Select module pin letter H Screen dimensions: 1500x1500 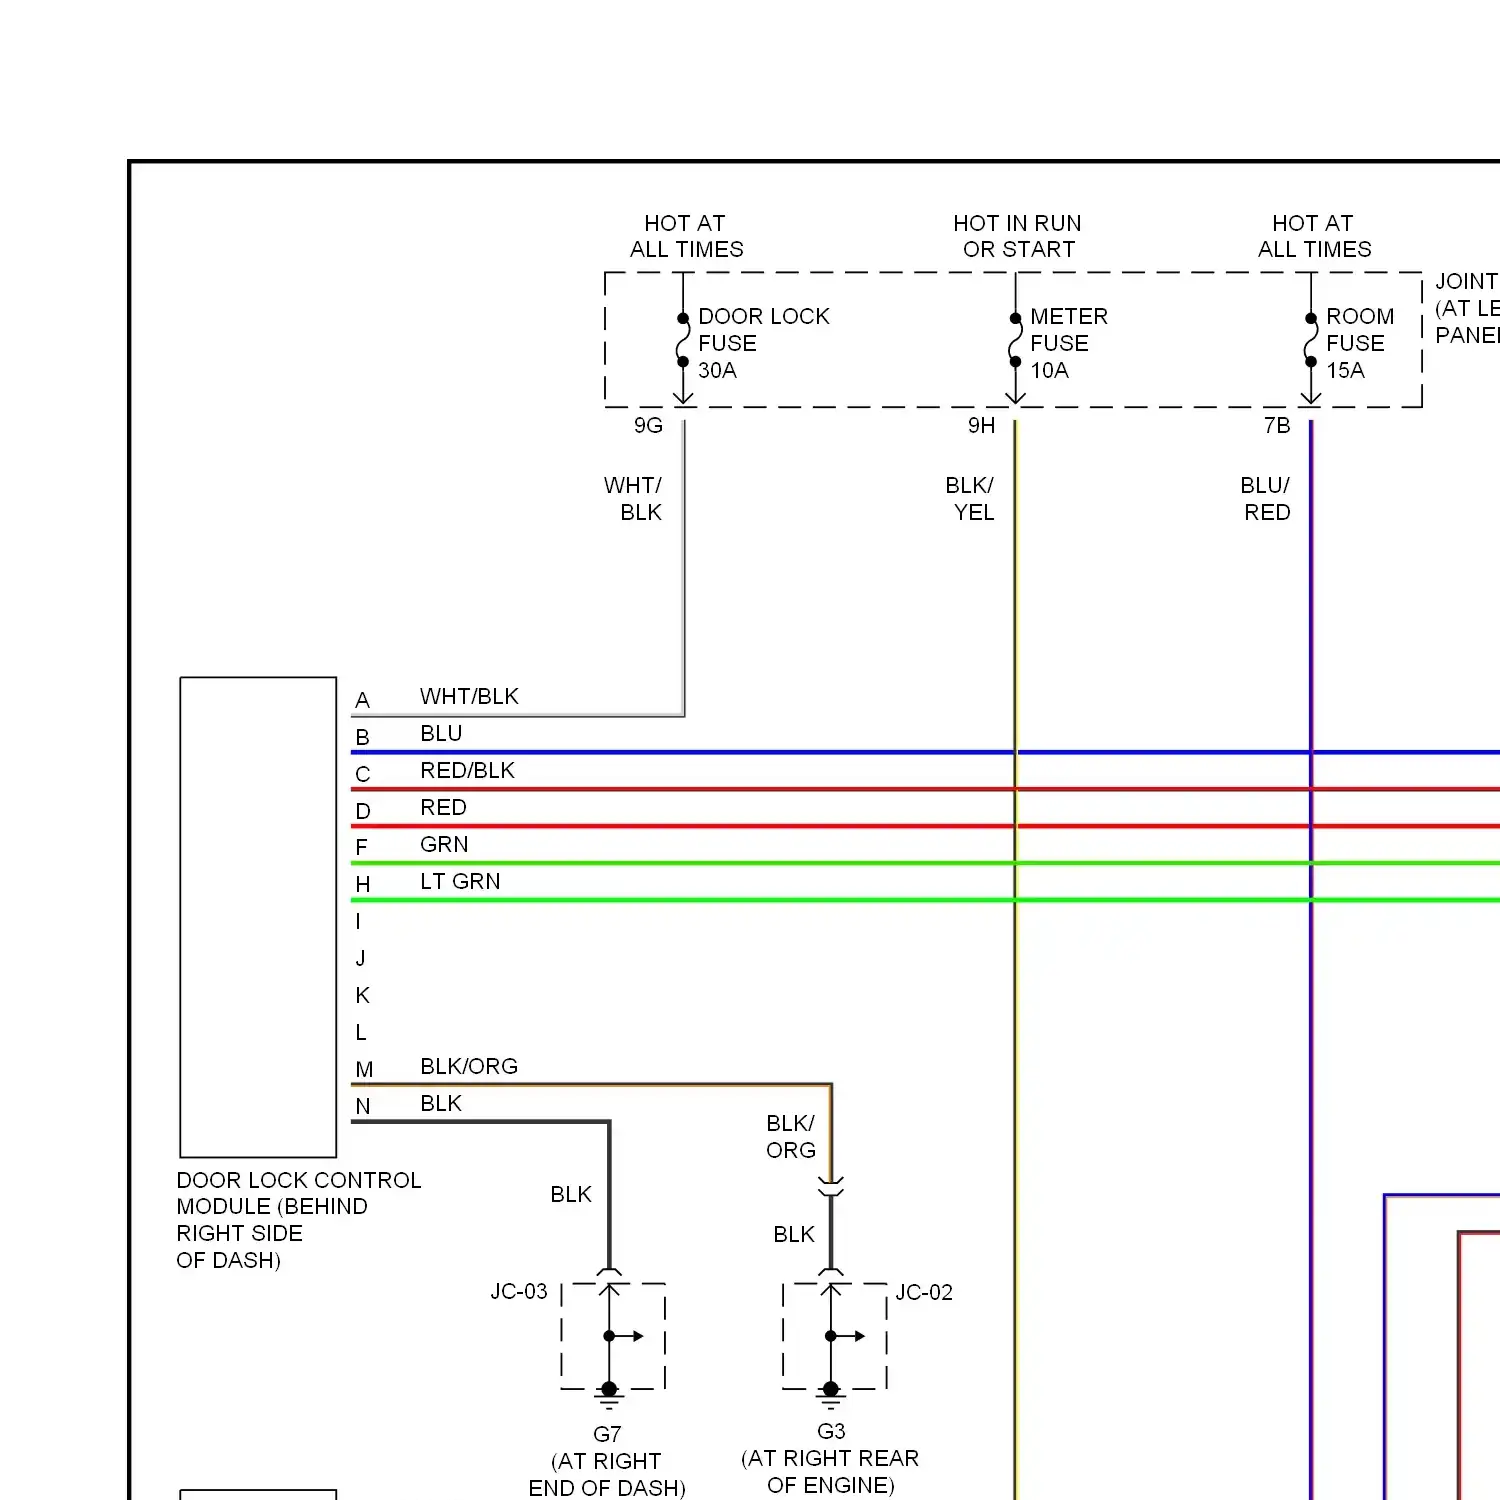tap(362, 884)
